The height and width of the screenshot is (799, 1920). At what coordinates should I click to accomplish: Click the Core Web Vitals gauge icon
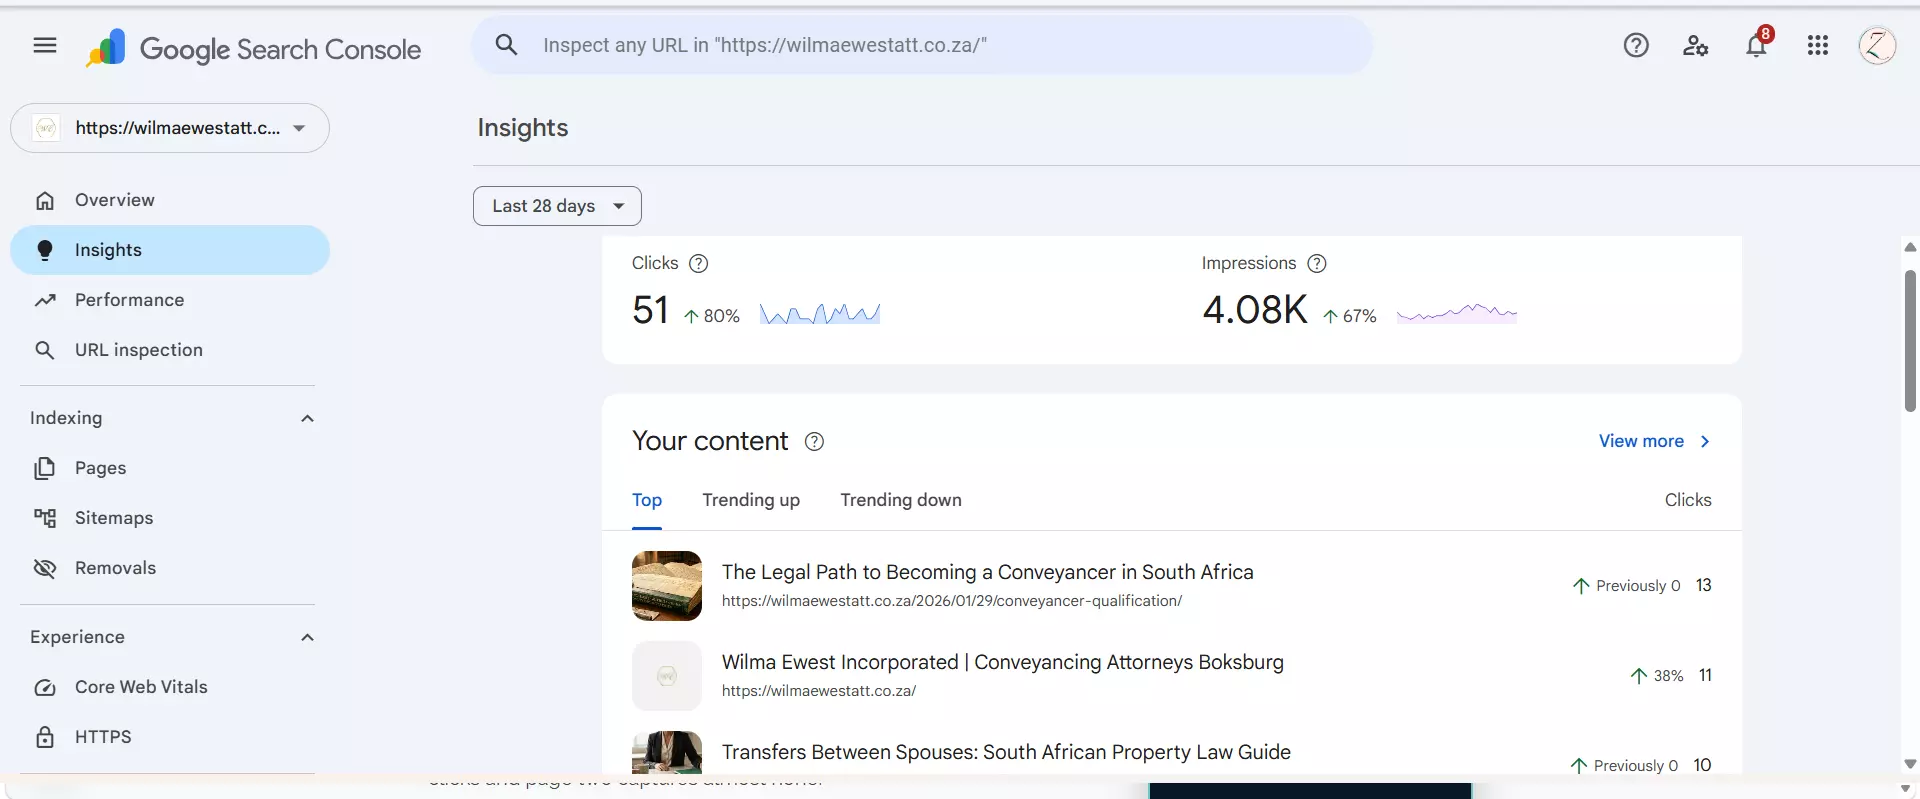tap(45, 687)
